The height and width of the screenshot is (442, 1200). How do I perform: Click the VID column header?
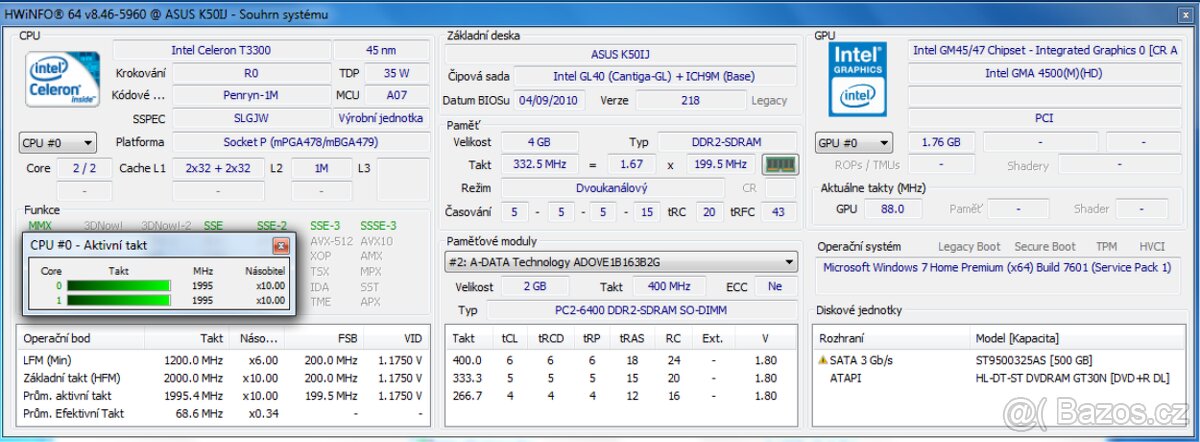tap(413, 338)
